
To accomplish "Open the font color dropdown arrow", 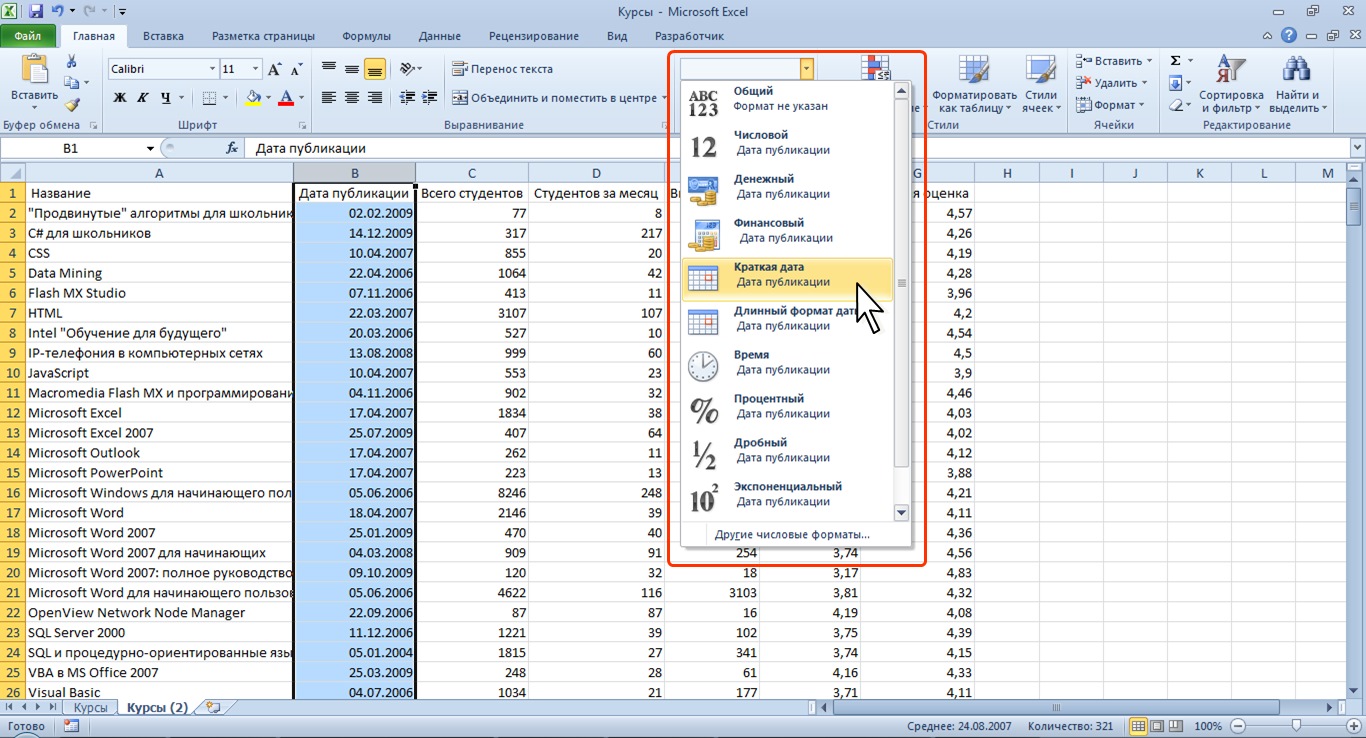I will click(x=301, y=98).
